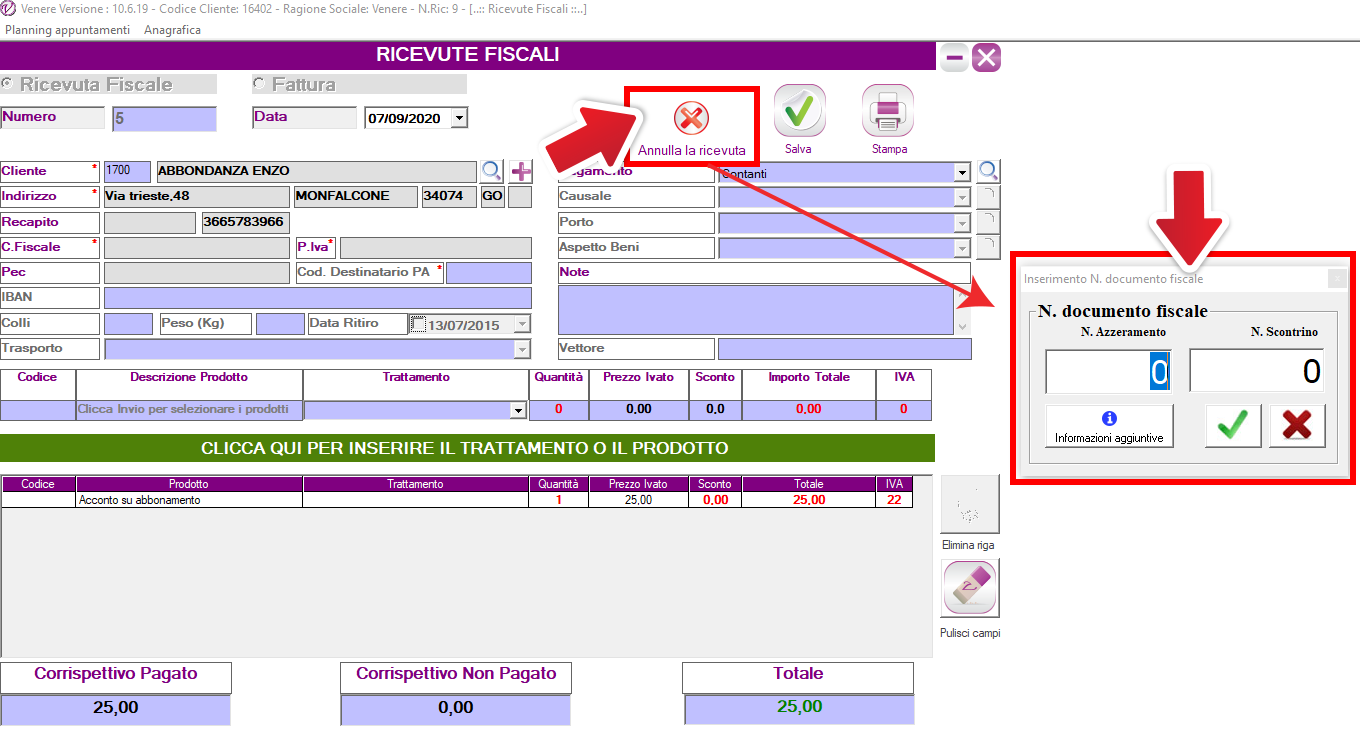Click the Prezzo Ivato entry cell 0,00
This screenshot has height=740, width=1360.
click(639, 409)
